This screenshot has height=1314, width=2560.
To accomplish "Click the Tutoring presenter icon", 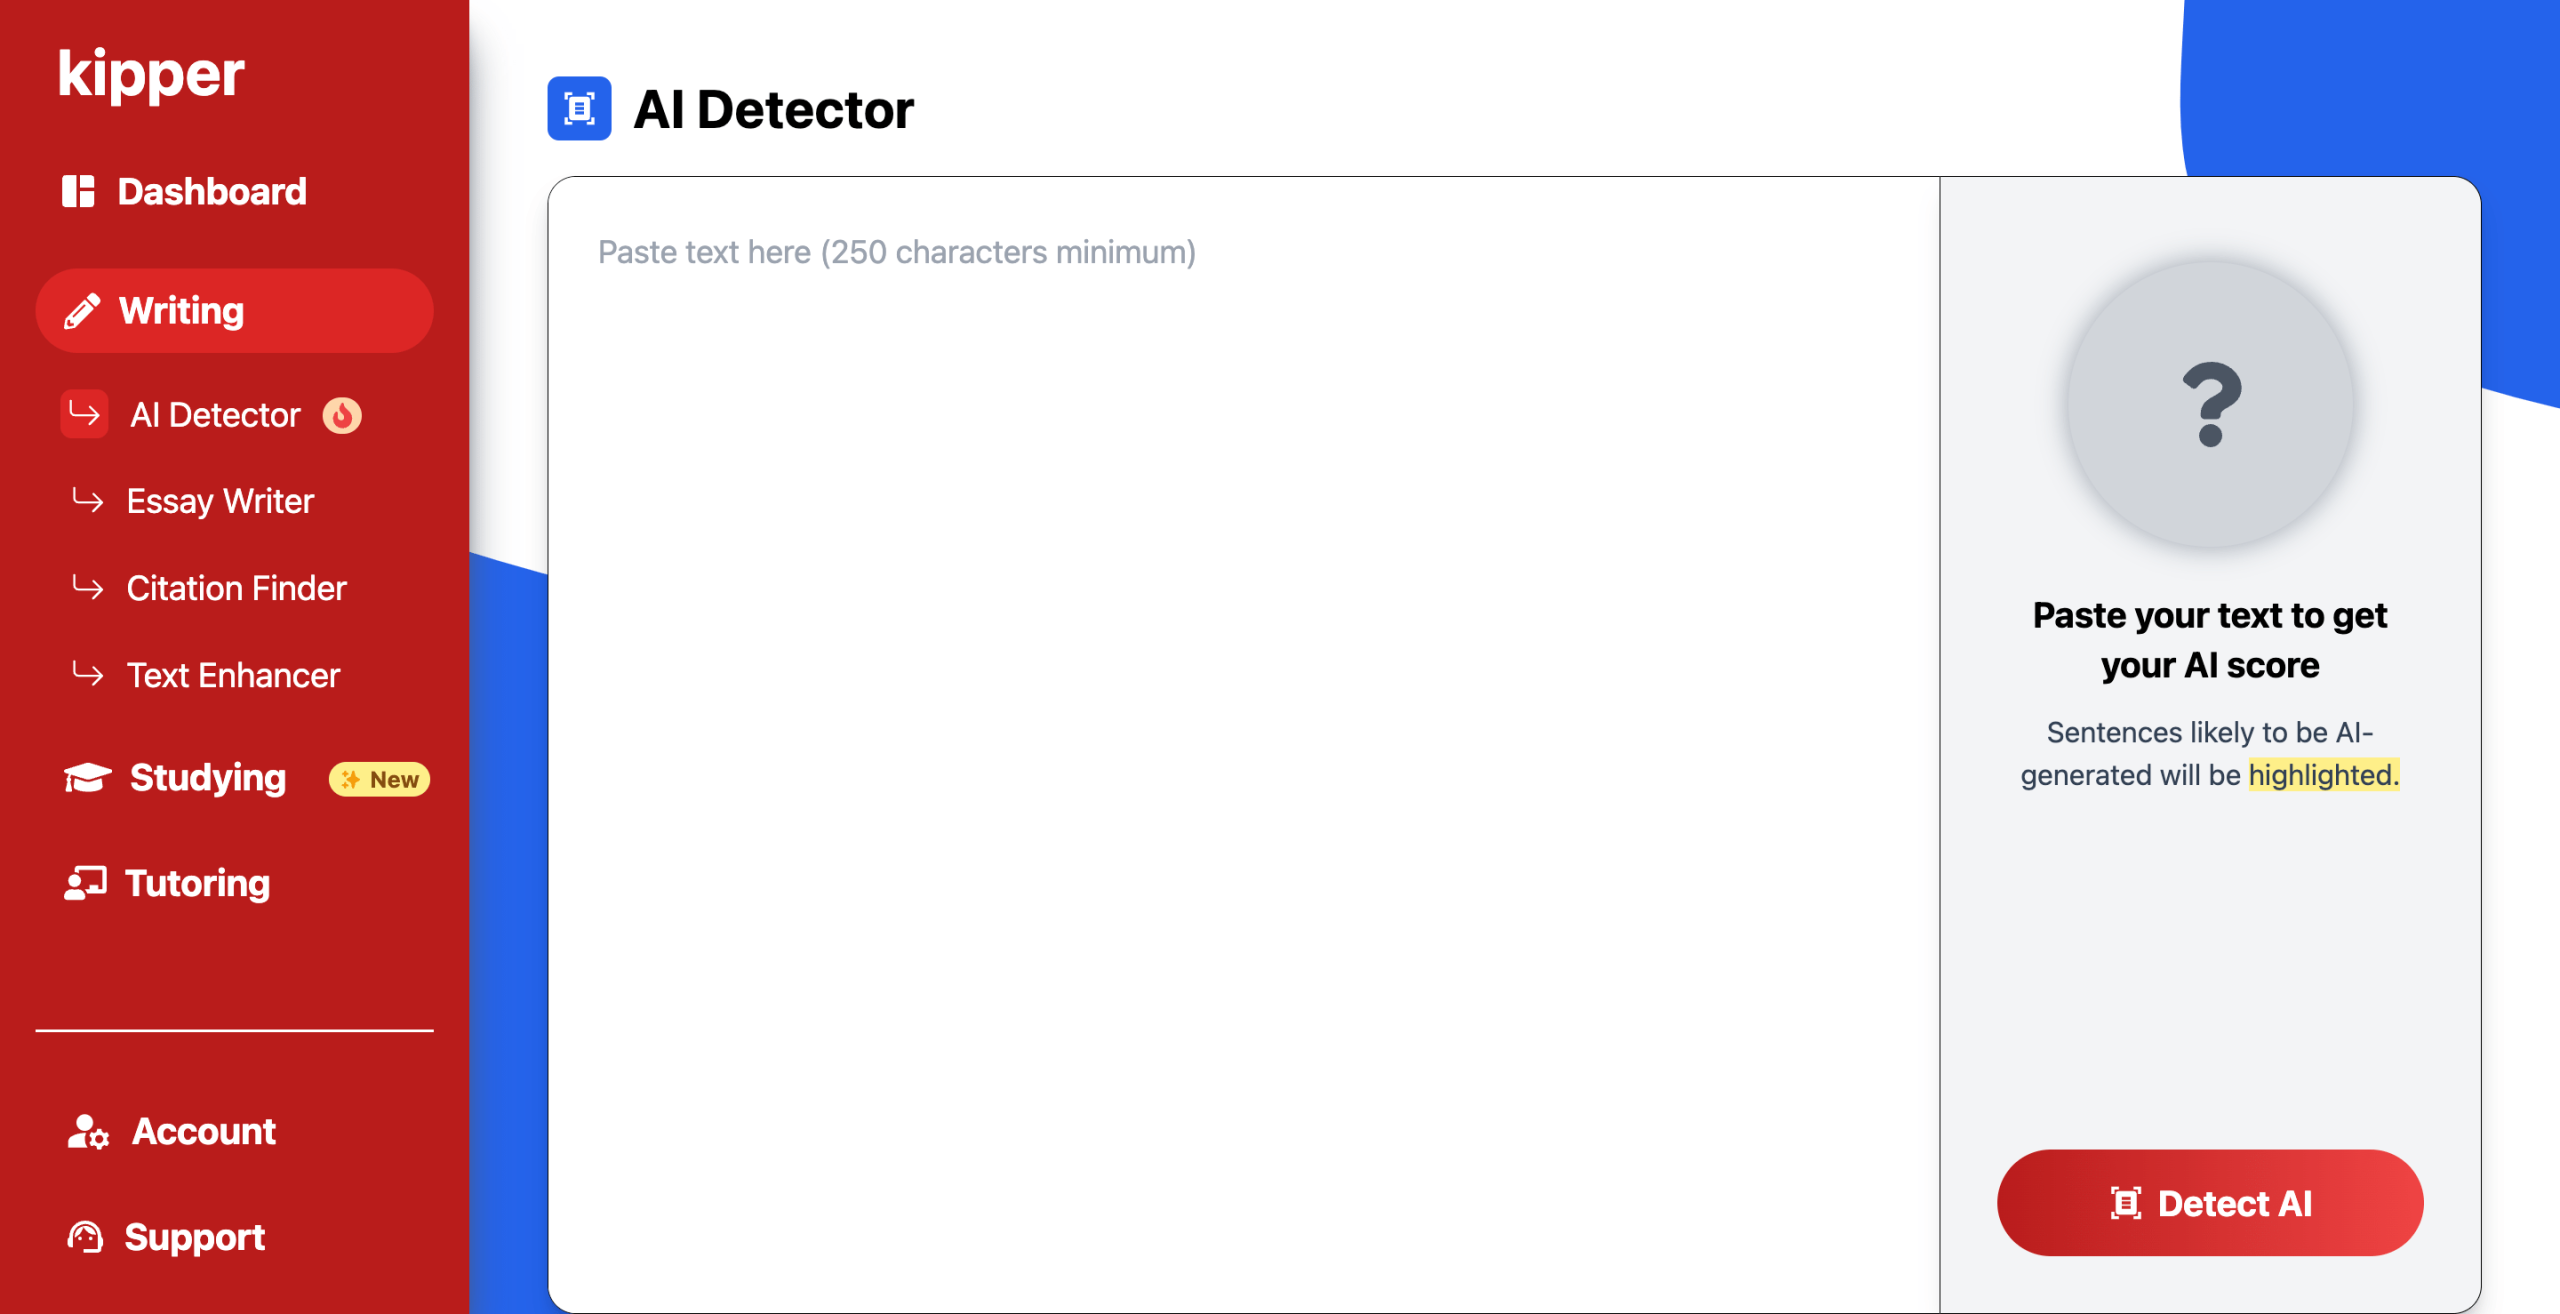I will pos(86,883).
